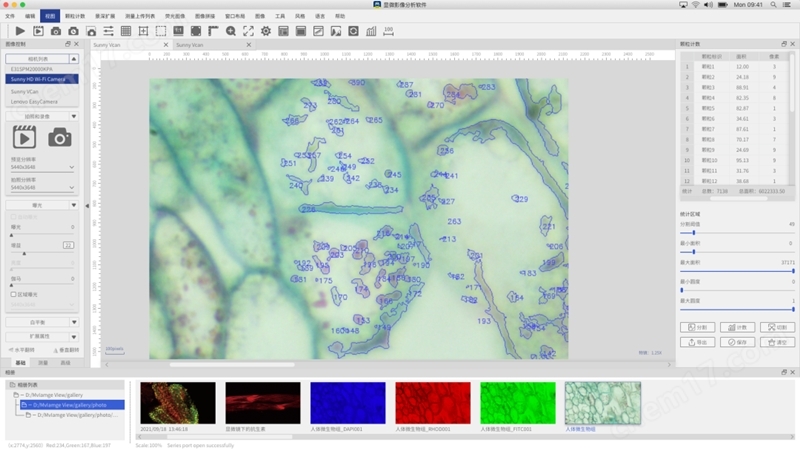Capture photo with the large camera icon

[x=60, y=137]
